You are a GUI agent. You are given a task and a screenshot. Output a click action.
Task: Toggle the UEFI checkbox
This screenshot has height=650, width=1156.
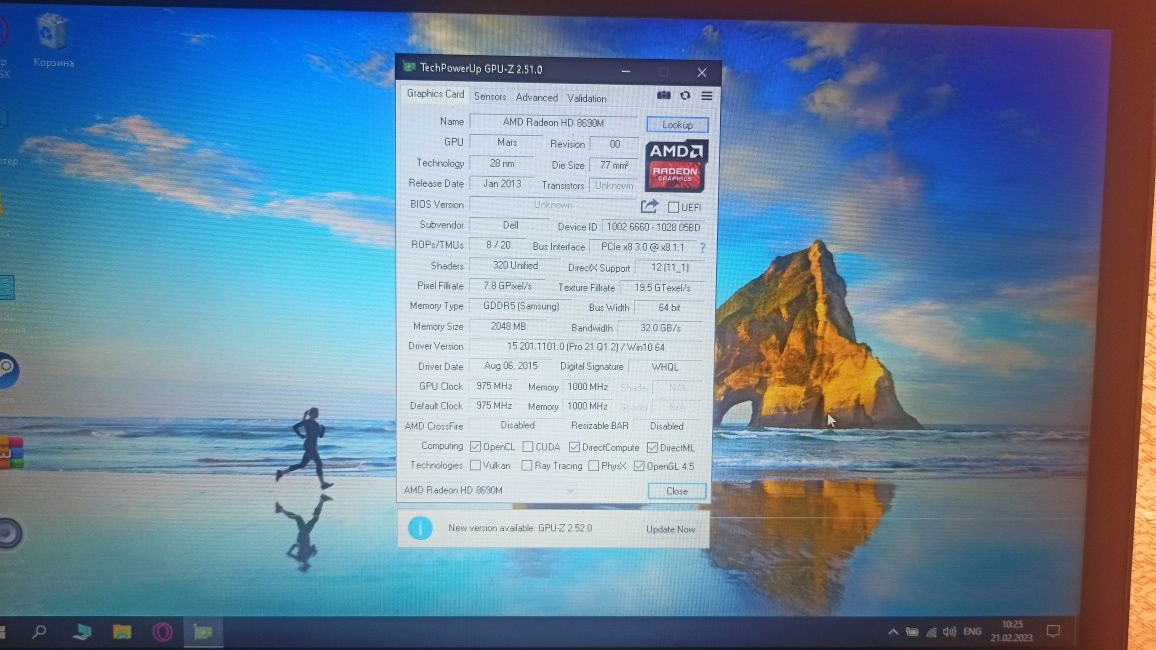(673, 207)
